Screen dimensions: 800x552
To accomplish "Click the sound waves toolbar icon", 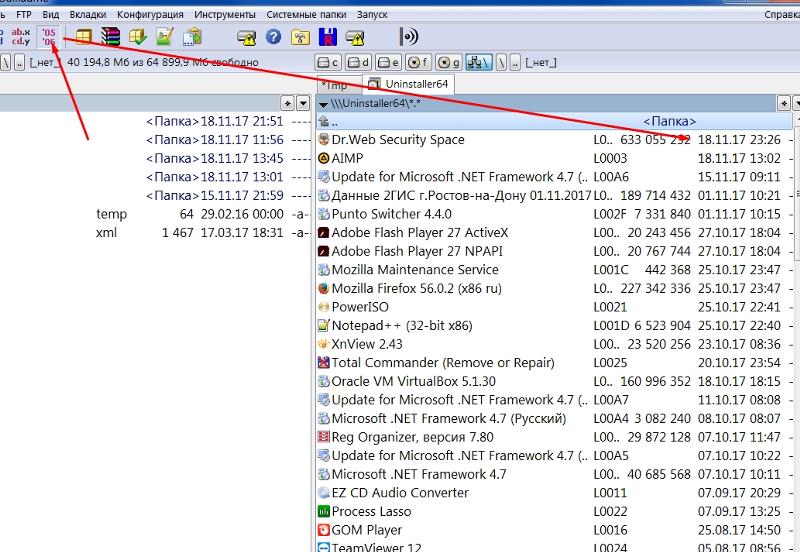I will (408, 37).
